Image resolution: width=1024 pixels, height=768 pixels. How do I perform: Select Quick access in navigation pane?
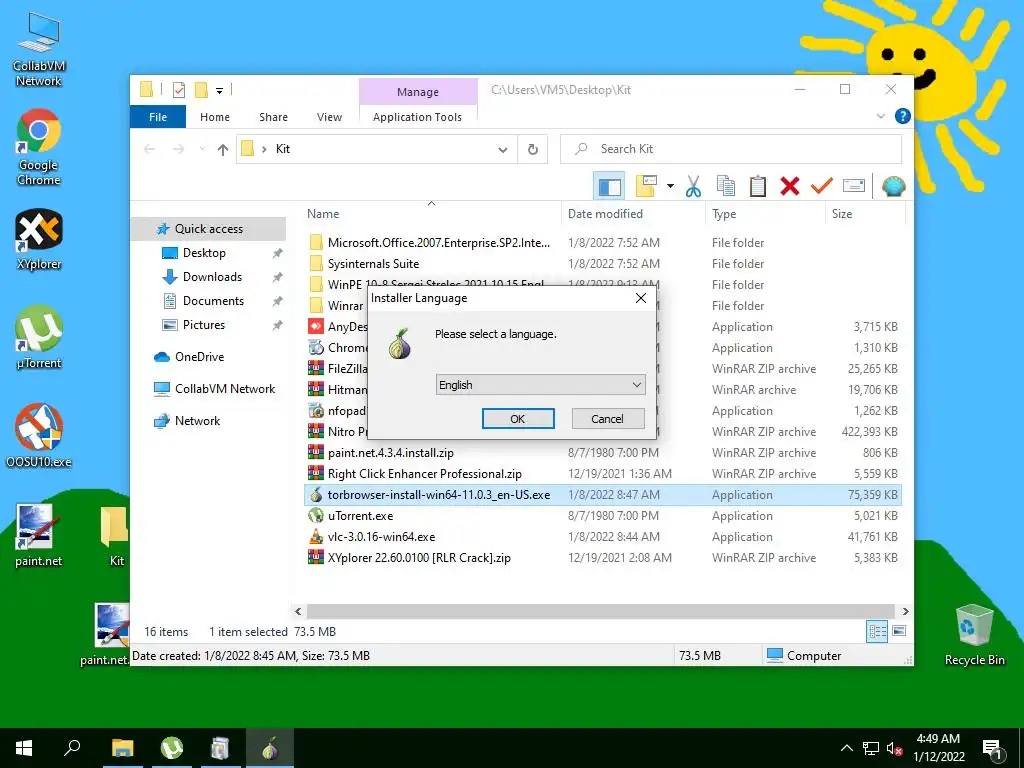coord(209,229)
